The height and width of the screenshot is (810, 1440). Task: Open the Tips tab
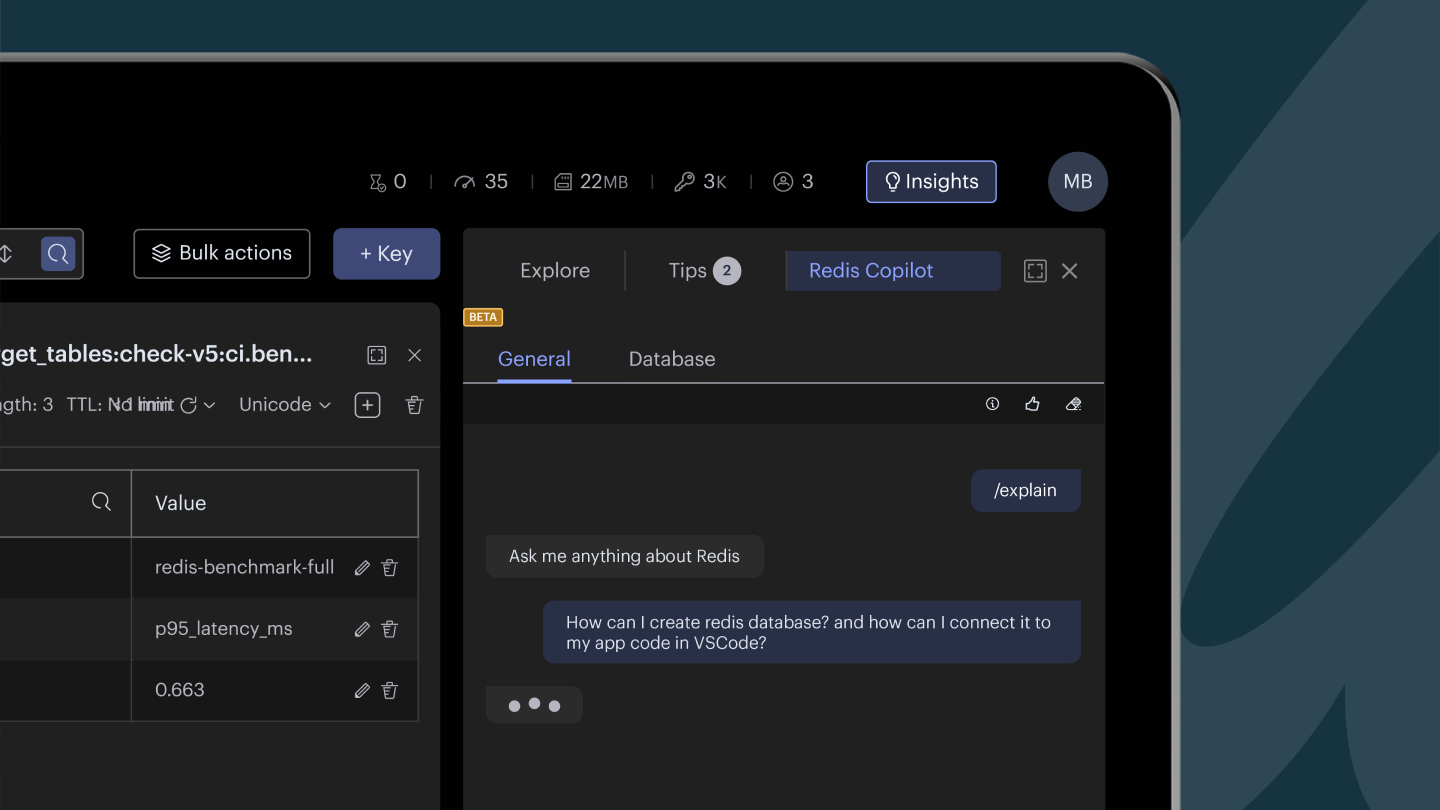(705, 271)
